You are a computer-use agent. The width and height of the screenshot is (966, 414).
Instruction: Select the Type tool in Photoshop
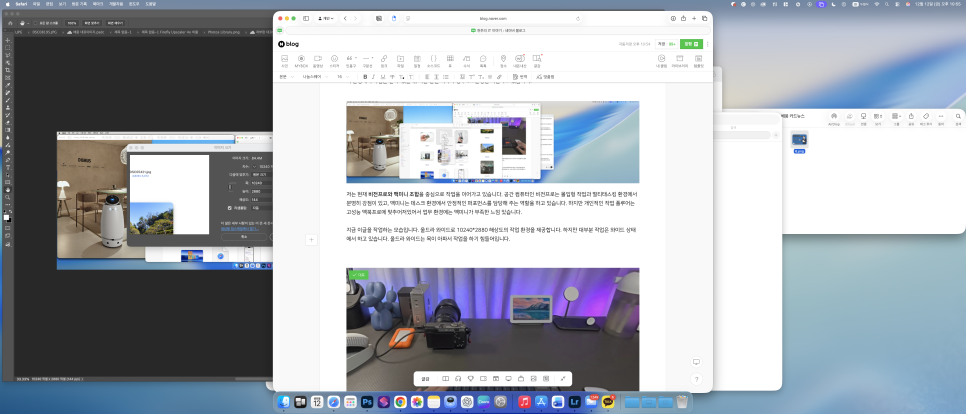pyautogui.click(x=7, y=168)
